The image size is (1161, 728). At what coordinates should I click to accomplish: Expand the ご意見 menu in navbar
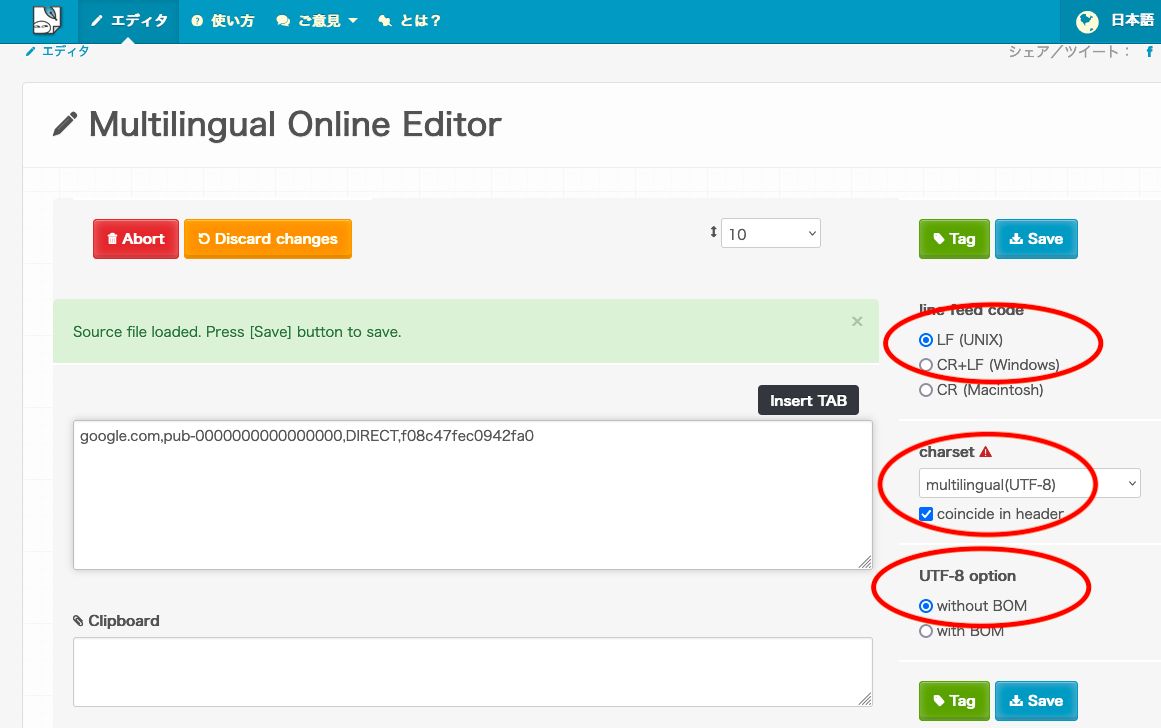coord(317,21)
